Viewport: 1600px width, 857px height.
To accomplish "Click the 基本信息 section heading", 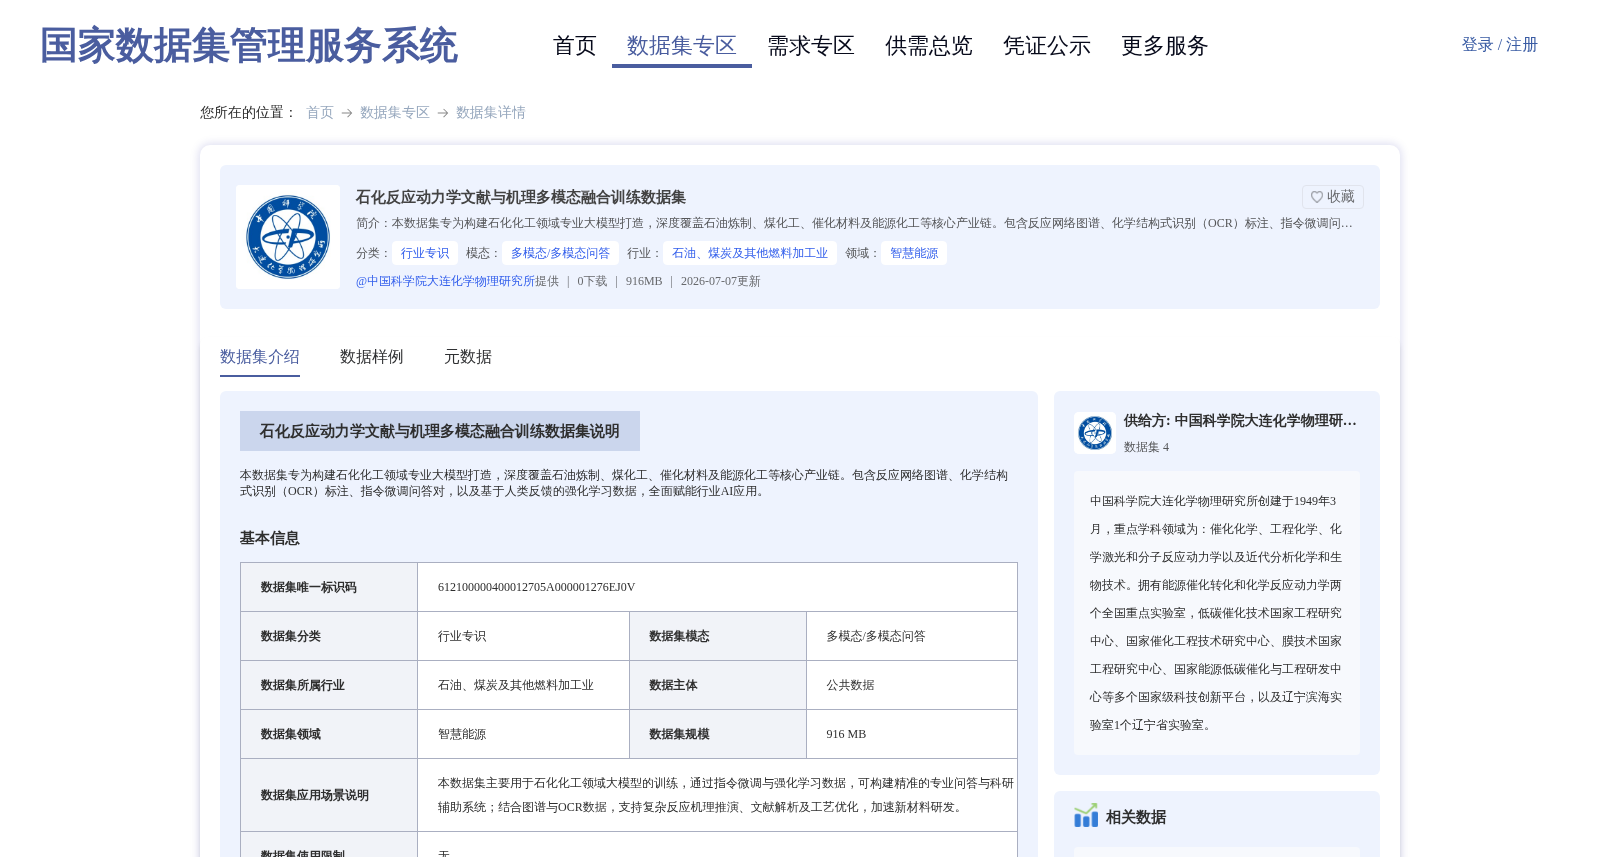I will (x=270, y=538).
